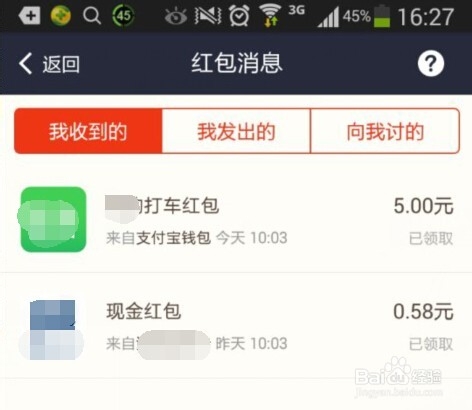472x410 pixels.
Task: Tap the Wi-Fi status icon
Action: (x=270, y=15)
